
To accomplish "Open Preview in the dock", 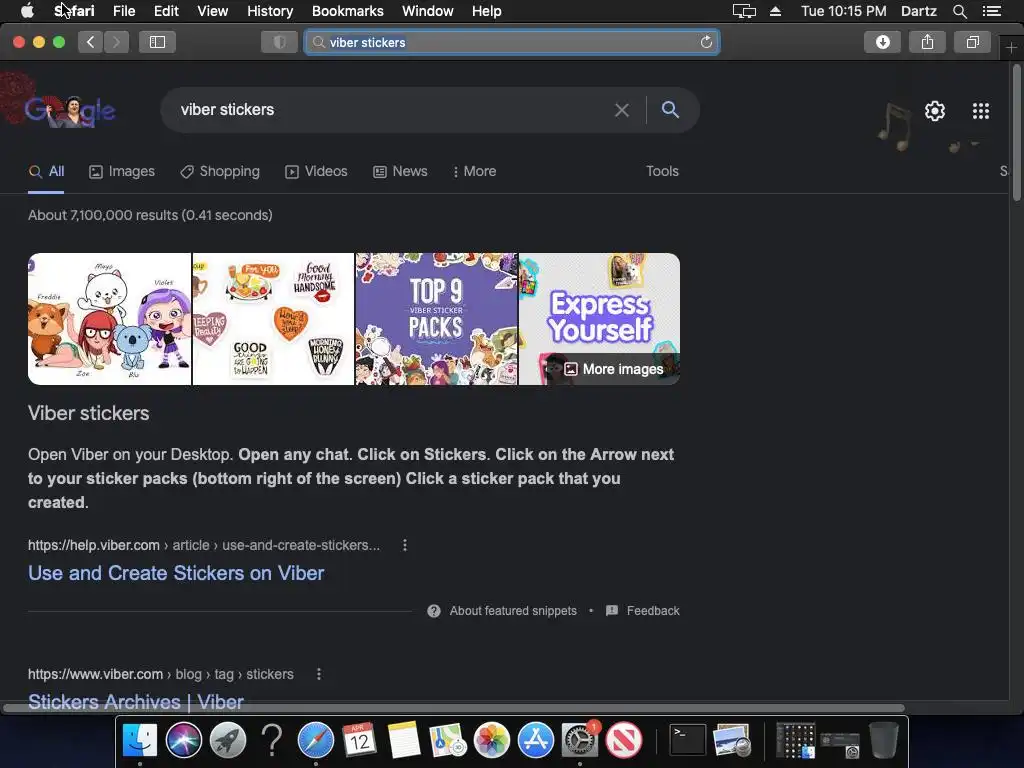I will point(732,740).
